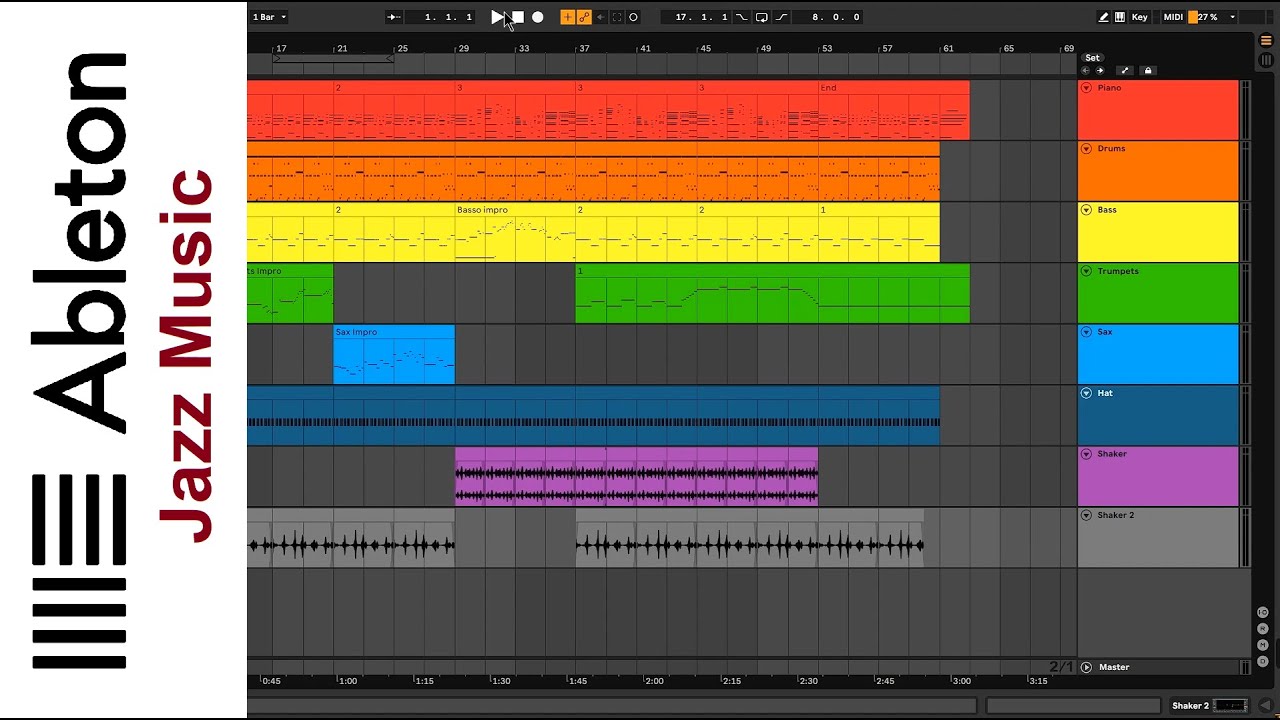Jump to the Previous Locator arrow
The height and width of the screenshot is (720, 1280).
pyautogui.click(x=1086, y=71)
